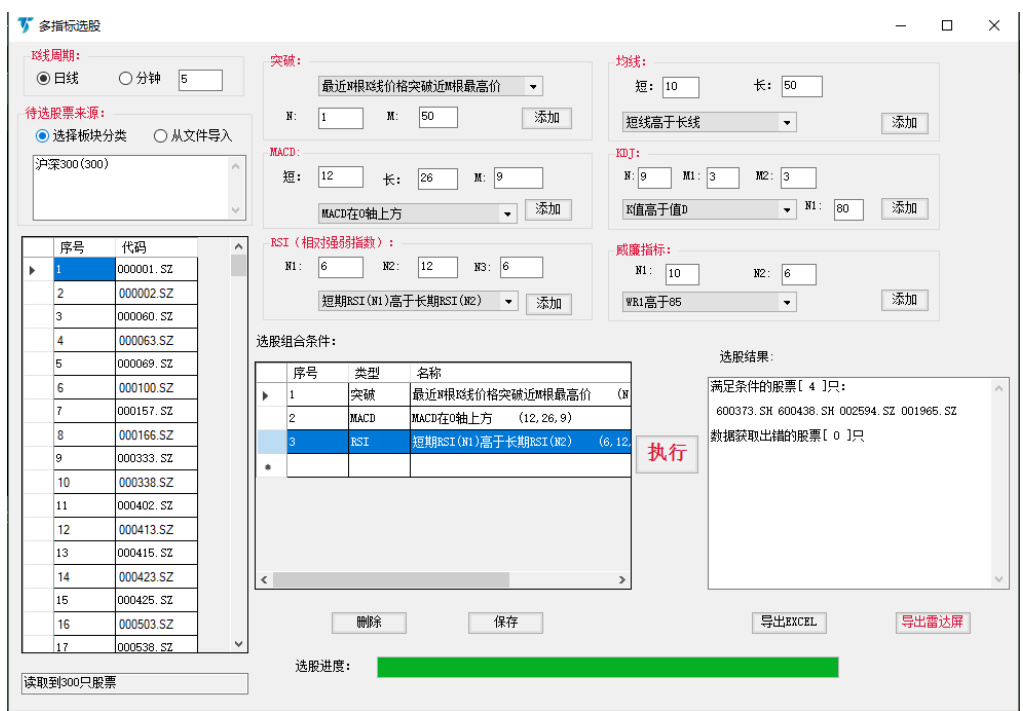
Task: Choose 从文件导入 as stock source
Action: (x=160, y=136)
